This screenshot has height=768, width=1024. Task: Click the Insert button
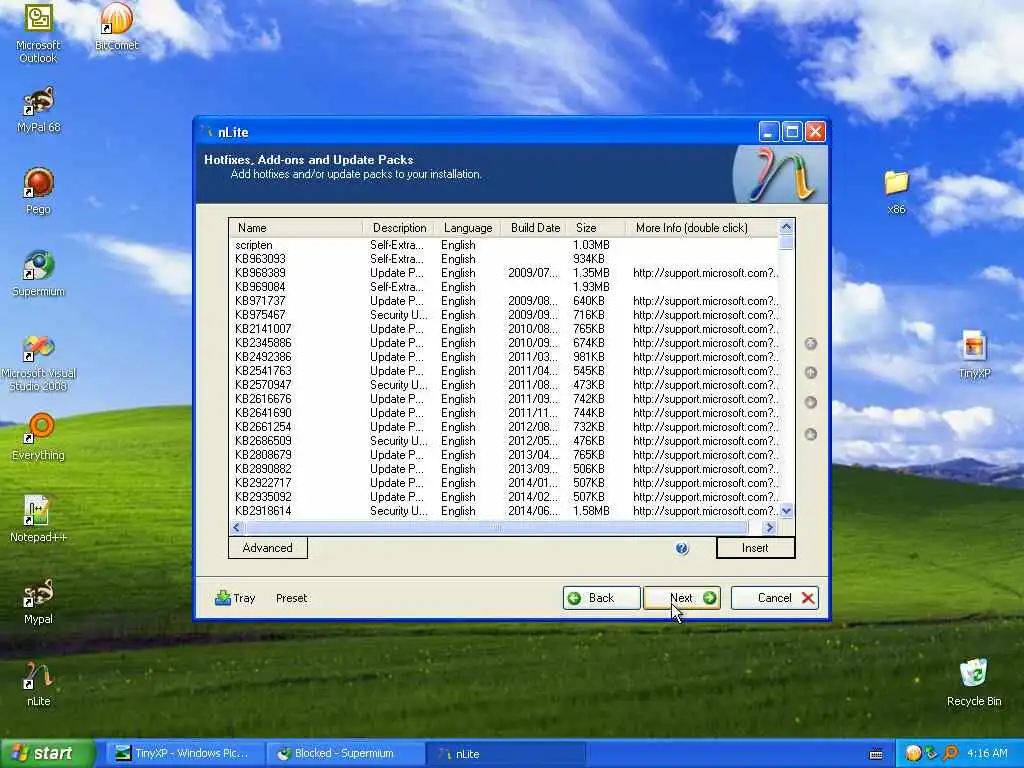pos(755,548)
